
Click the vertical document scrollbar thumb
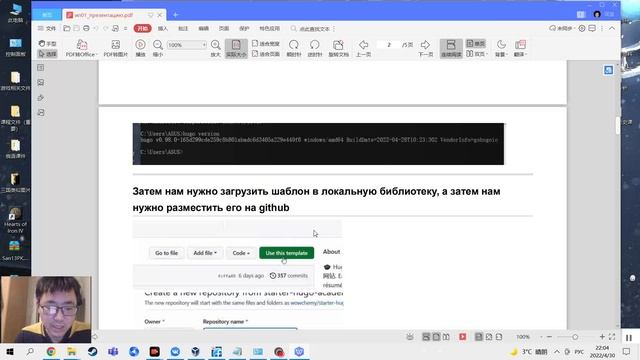click(618, 126)
